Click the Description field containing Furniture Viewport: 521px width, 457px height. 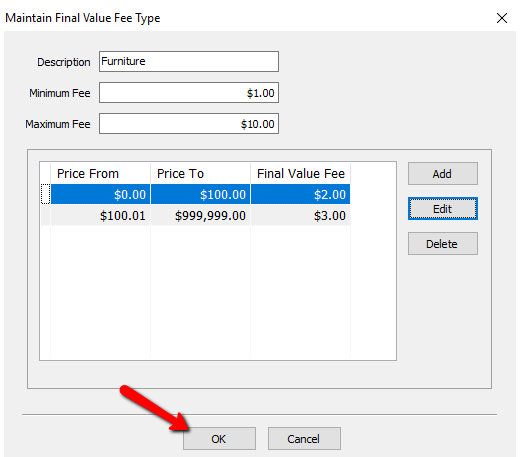[x=189, y=61]
